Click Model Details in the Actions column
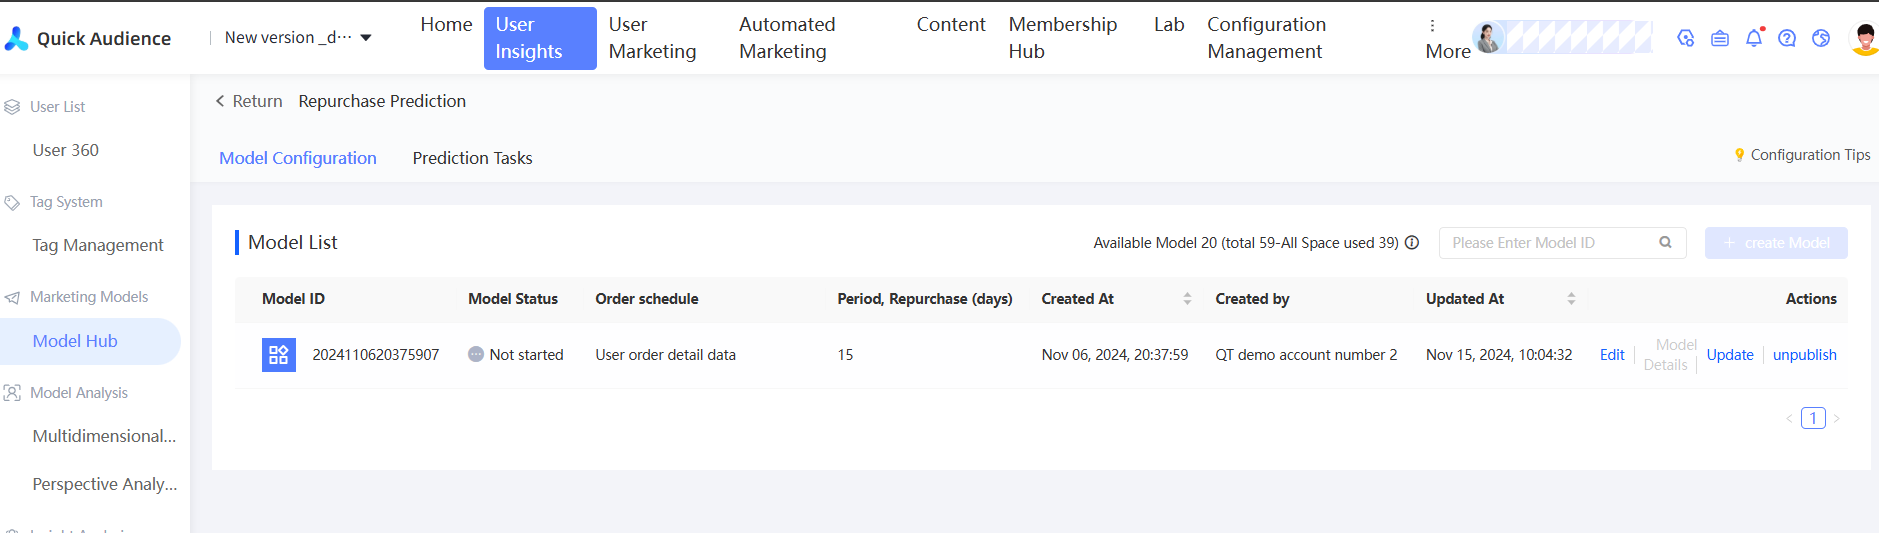Viewport: 1879px width, 533px height. [1670, 355]
